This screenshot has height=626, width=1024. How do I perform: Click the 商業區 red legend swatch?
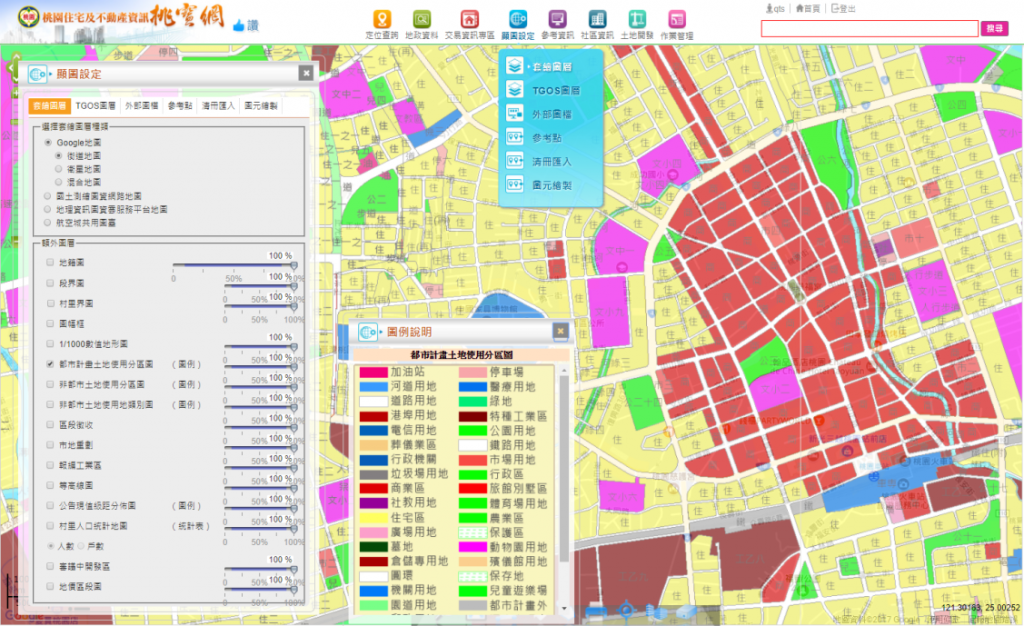(x=374, y=488)
